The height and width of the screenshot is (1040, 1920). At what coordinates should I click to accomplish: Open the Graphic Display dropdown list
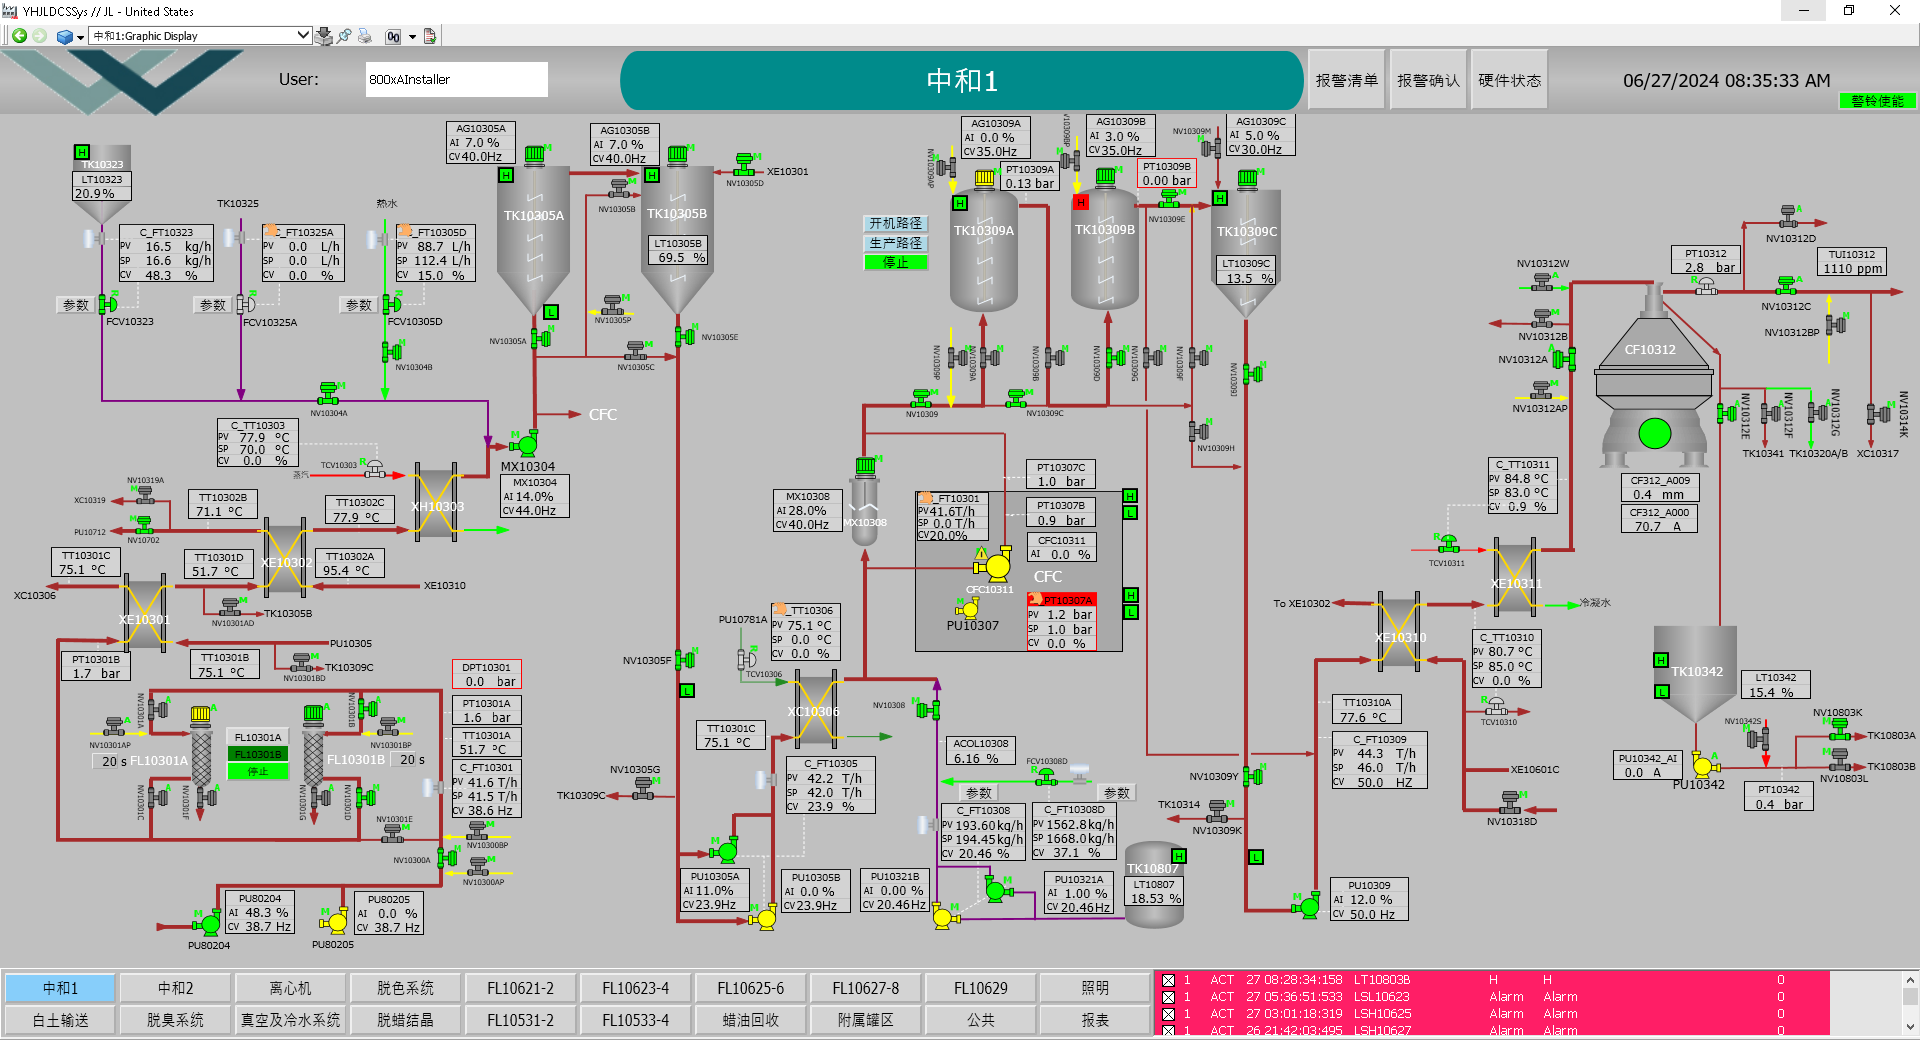[x=303, y=36]
